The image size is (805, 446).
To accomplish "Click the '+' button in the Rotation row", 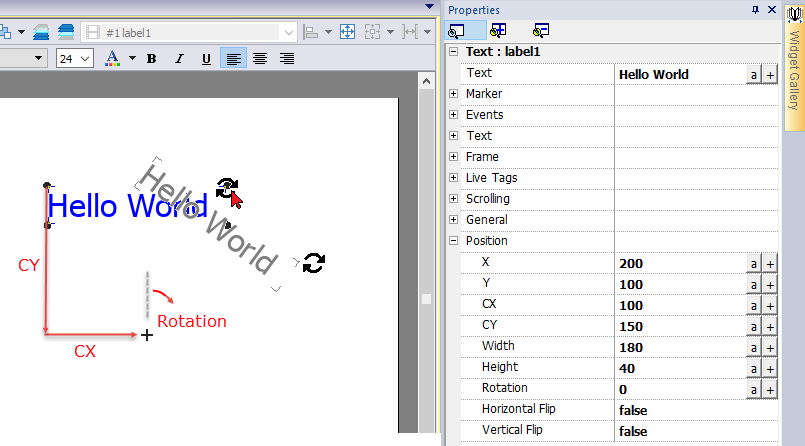I will pos(770,389).
